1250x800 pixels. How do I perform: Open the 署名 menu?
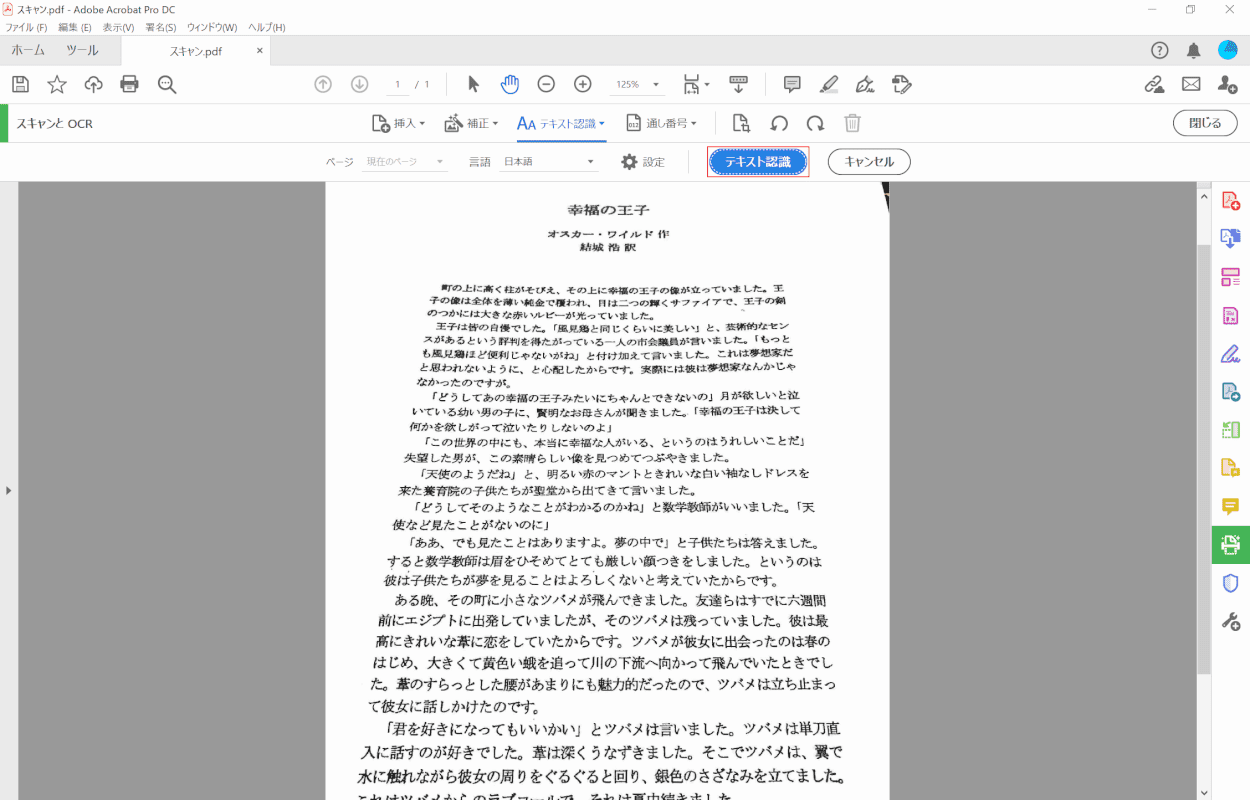[x=161, y=27]
